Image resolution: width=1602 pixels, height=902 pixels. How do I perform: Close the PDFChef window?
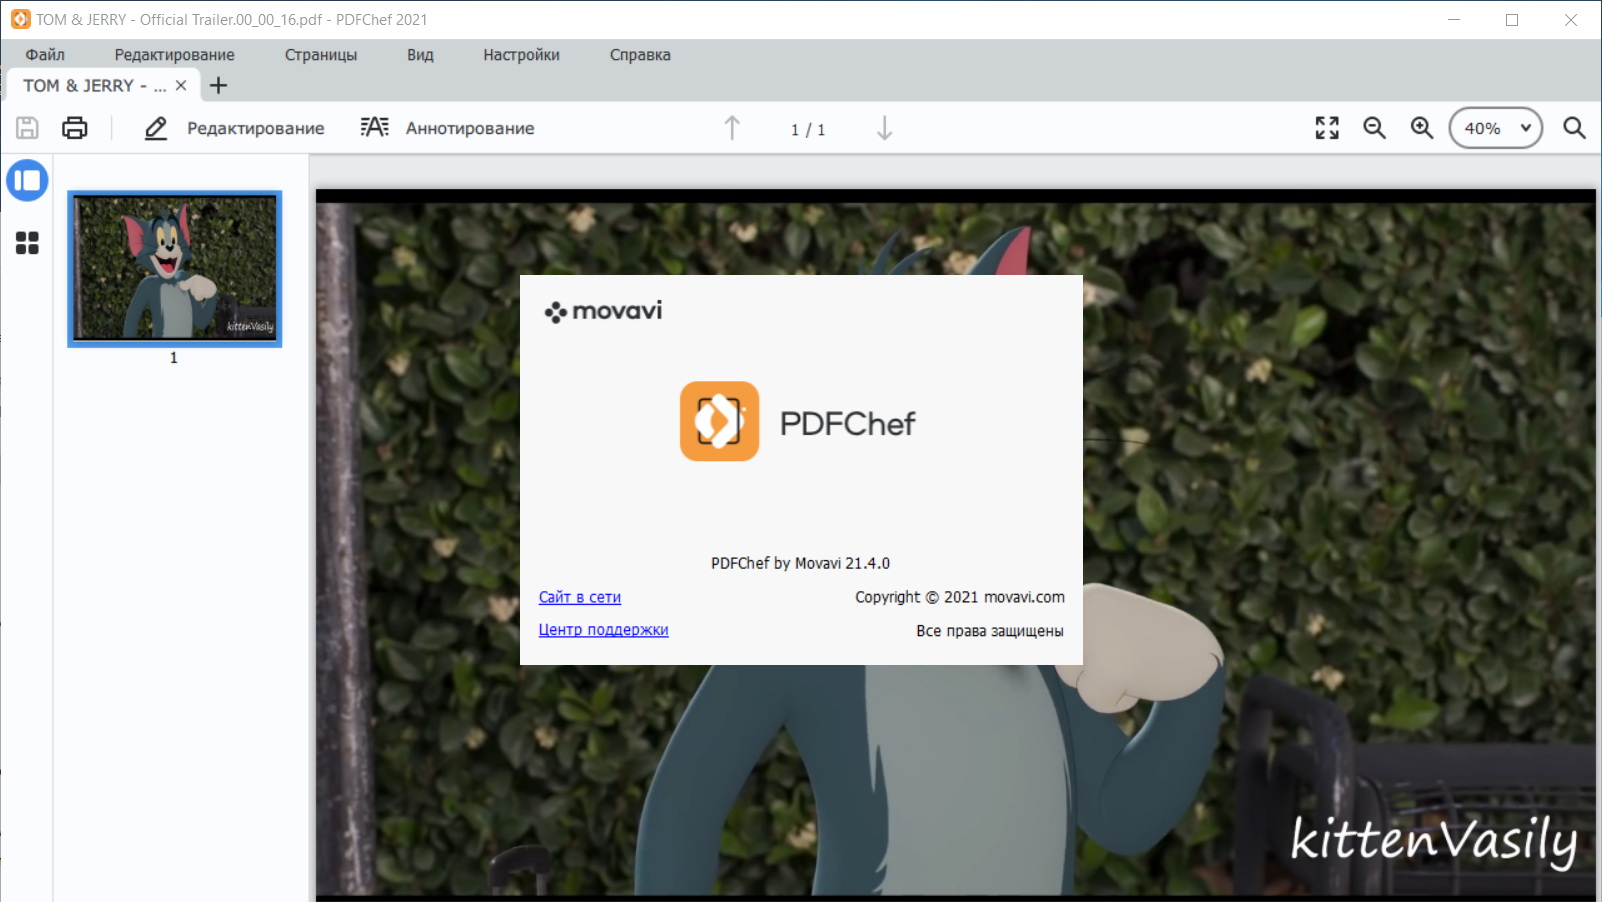click(x=1571, y=19)
